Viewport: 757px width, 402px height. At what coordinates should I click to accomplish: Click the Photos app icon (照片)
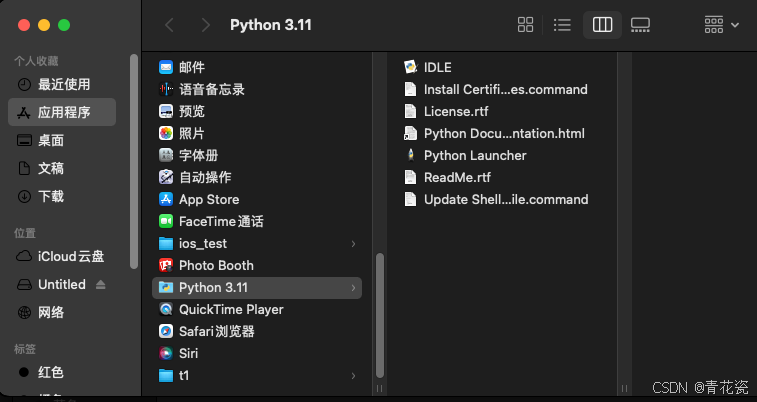point(166,133)
